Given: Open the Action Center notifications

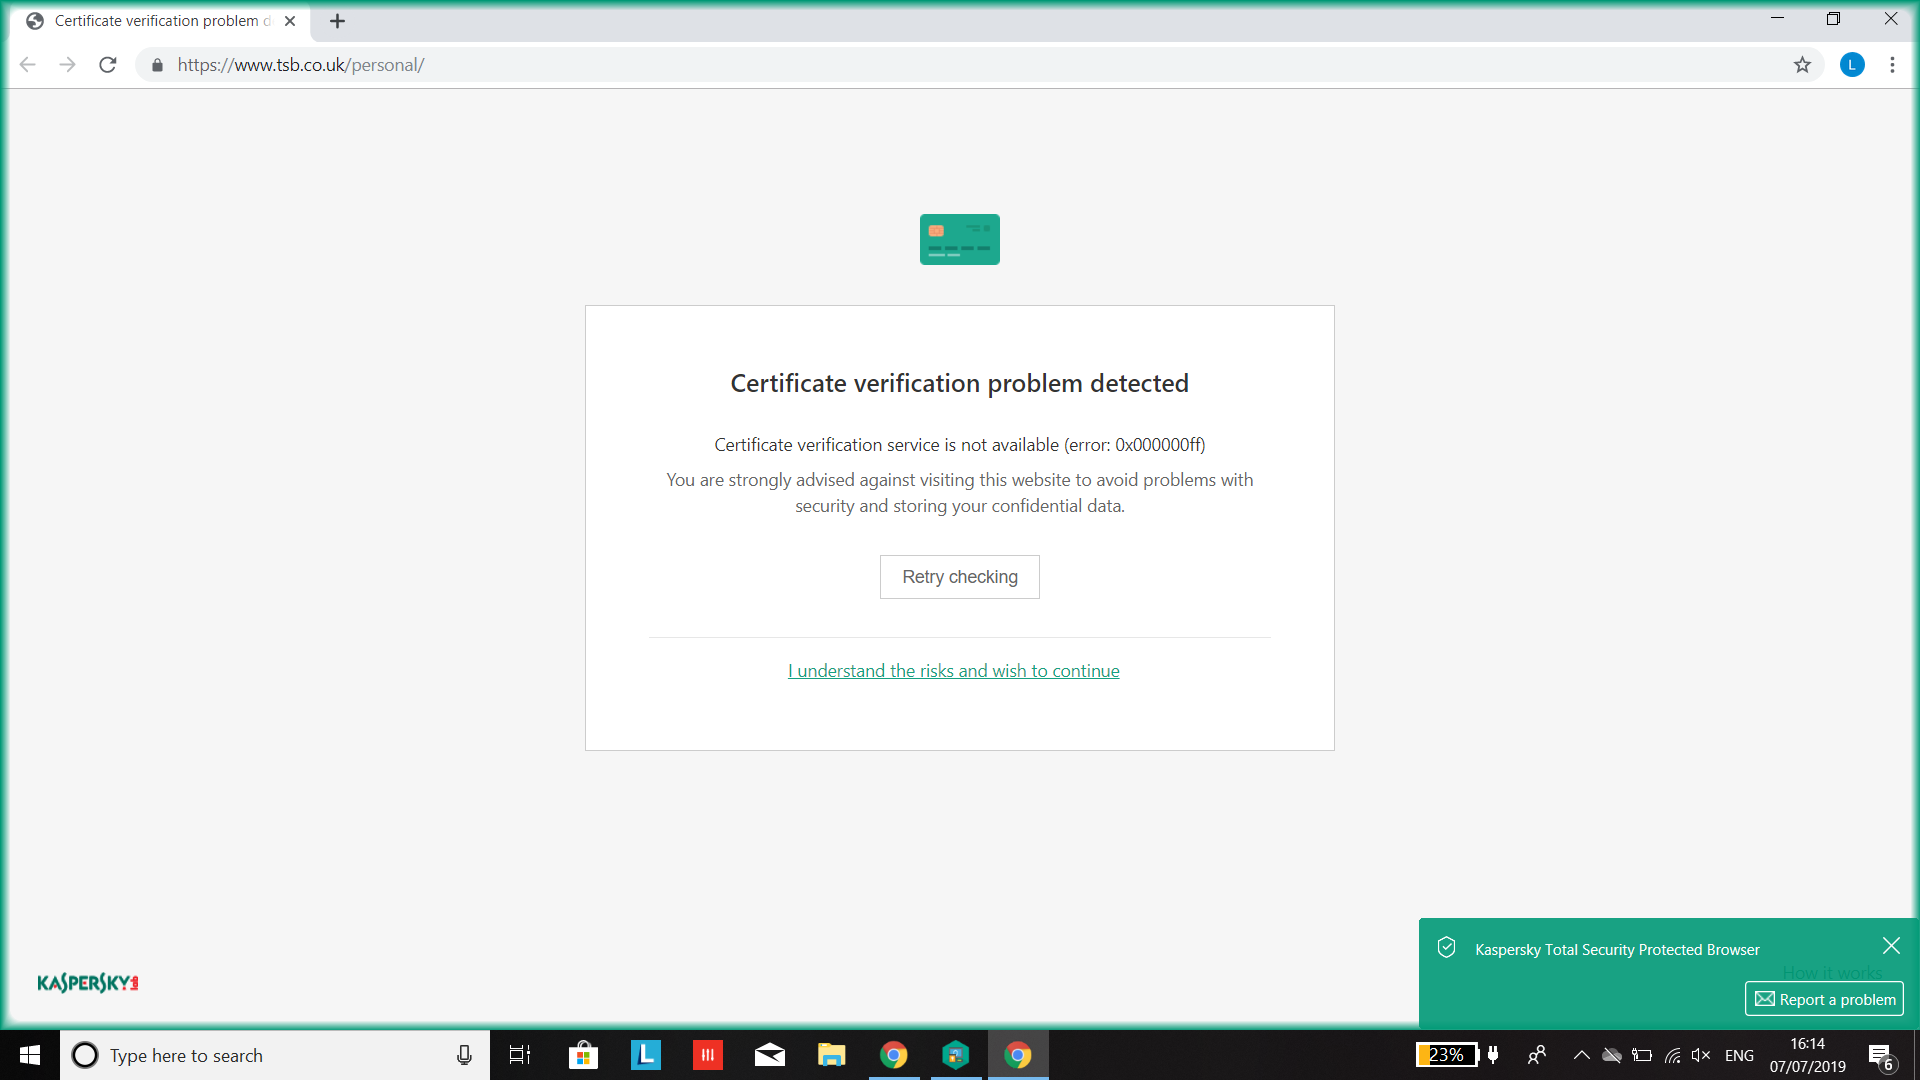Looking at the screenshot, I should coord(1880,1056).
